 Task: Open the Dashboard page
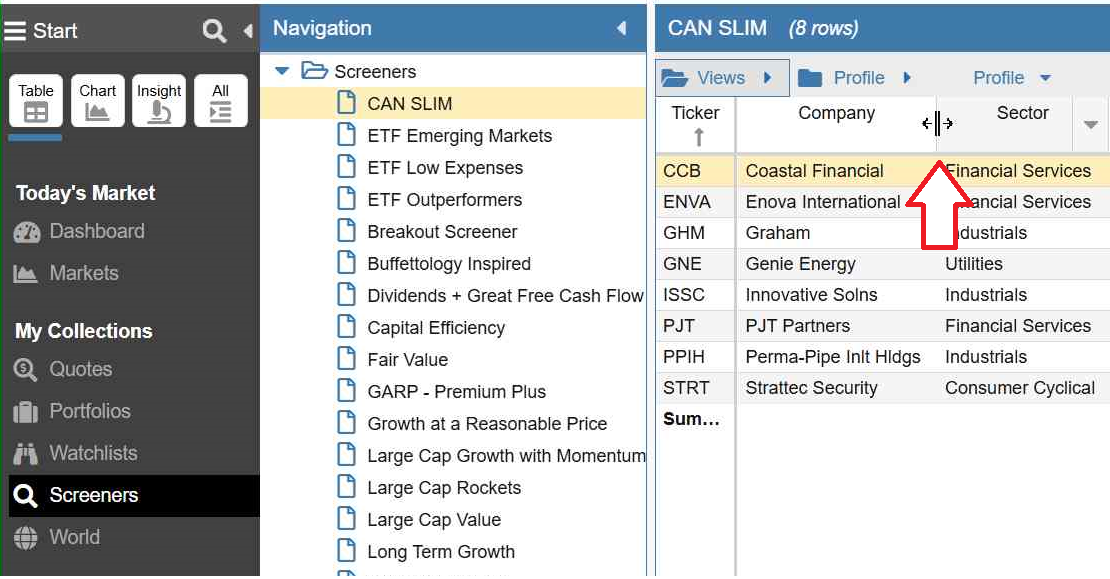pyautogui.click(x=96, y=231)
